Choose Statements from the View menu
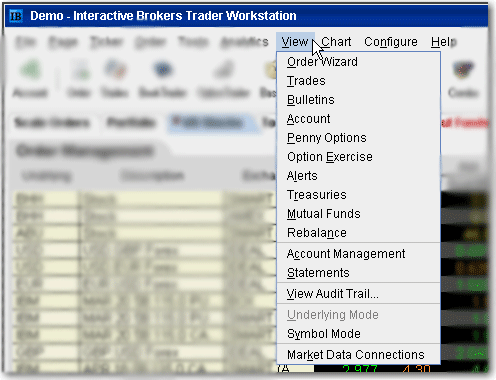 click(359, 273)
